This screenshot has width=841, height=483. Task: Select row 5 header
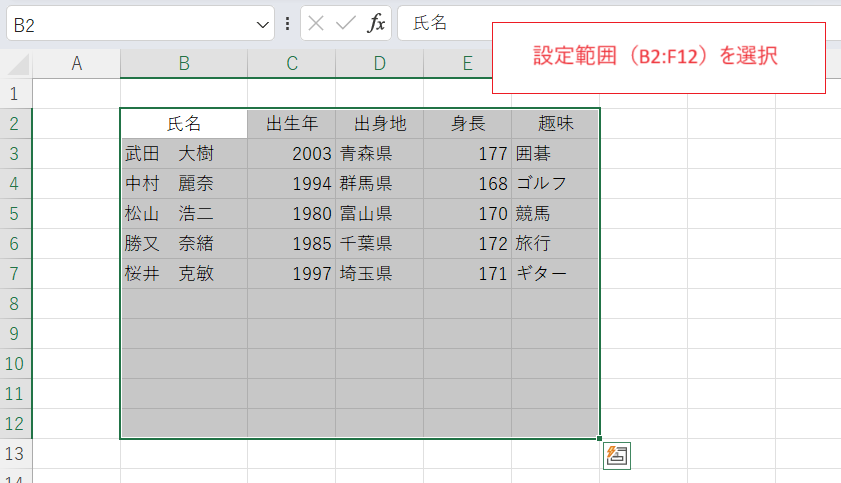(x=16, y=214)
